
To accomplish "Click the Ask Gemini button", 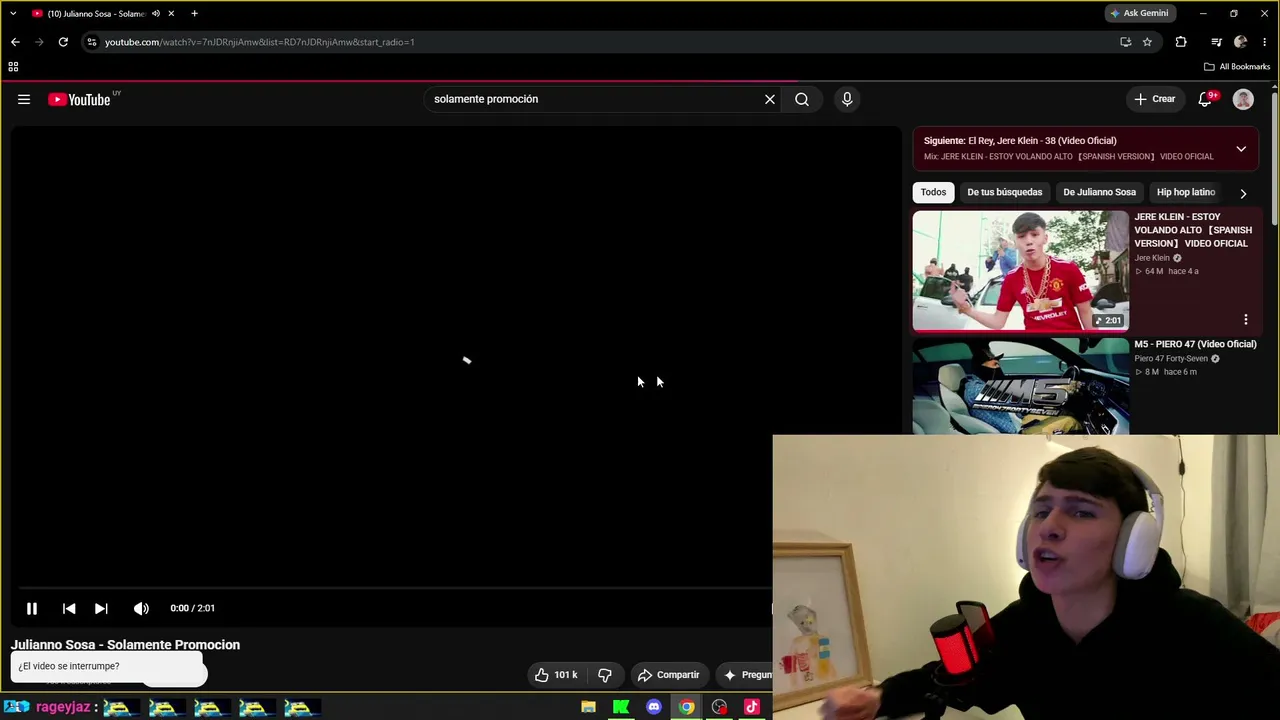I will (1139, 13).
